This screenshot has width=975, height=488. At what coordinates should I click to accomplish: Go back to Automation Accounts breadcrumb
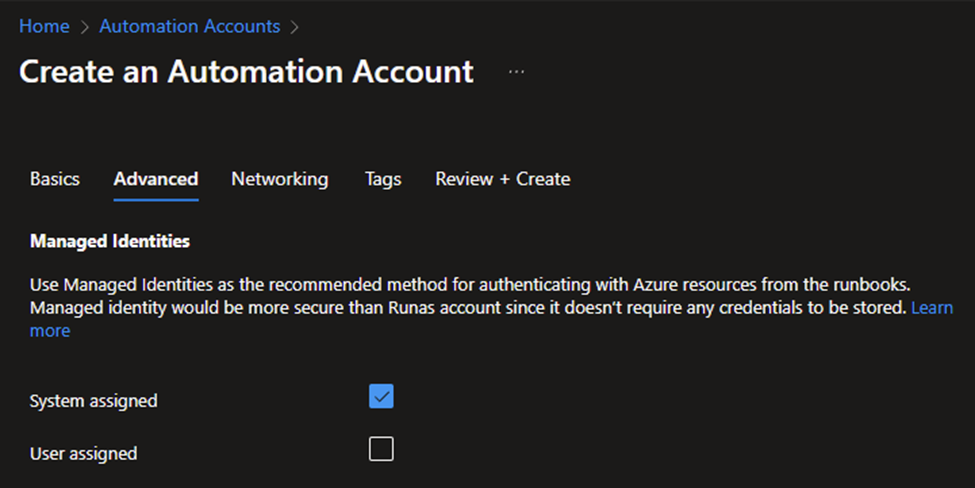point(190,26)
